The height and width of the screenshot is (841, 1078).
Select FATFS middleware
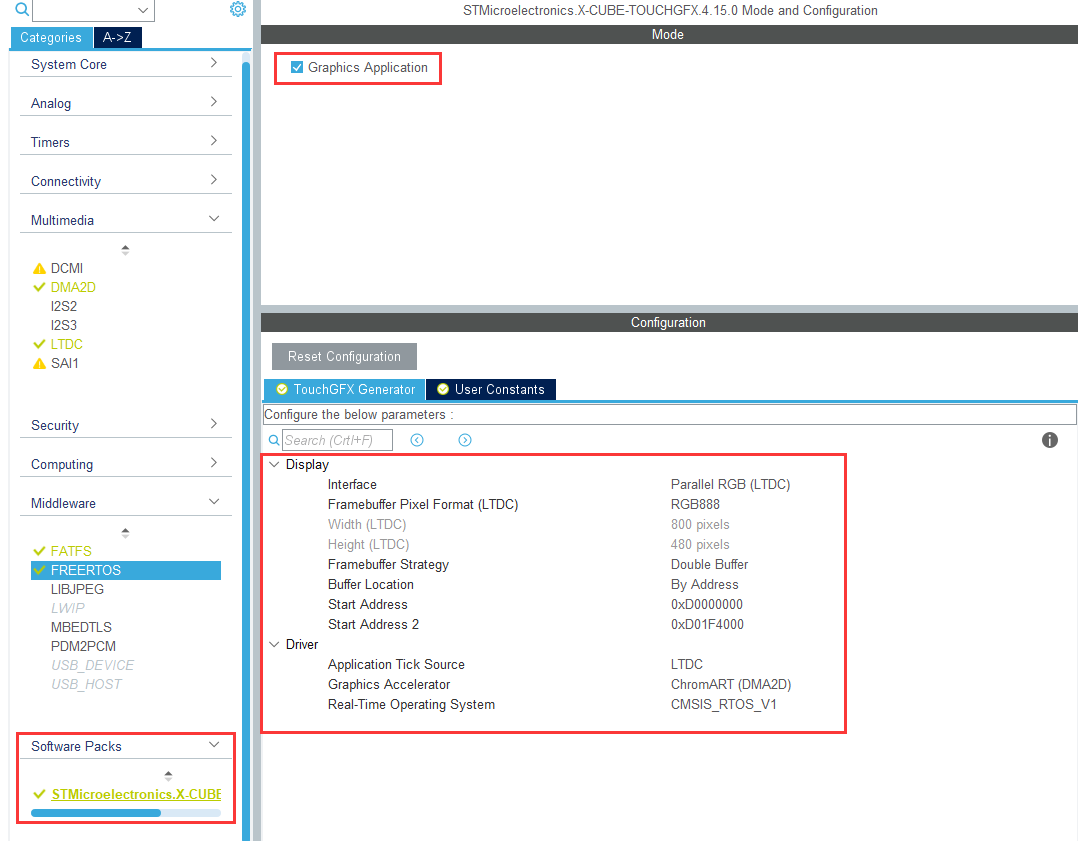pyautogui.click(x=71, y=551)
